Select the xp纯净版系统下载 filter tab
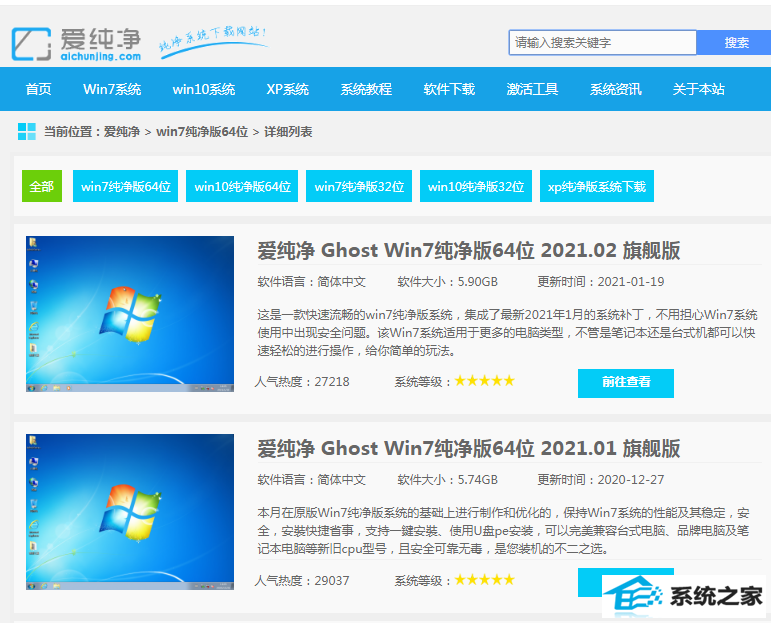This screenshot has height=623, width=771. [597, 186]
